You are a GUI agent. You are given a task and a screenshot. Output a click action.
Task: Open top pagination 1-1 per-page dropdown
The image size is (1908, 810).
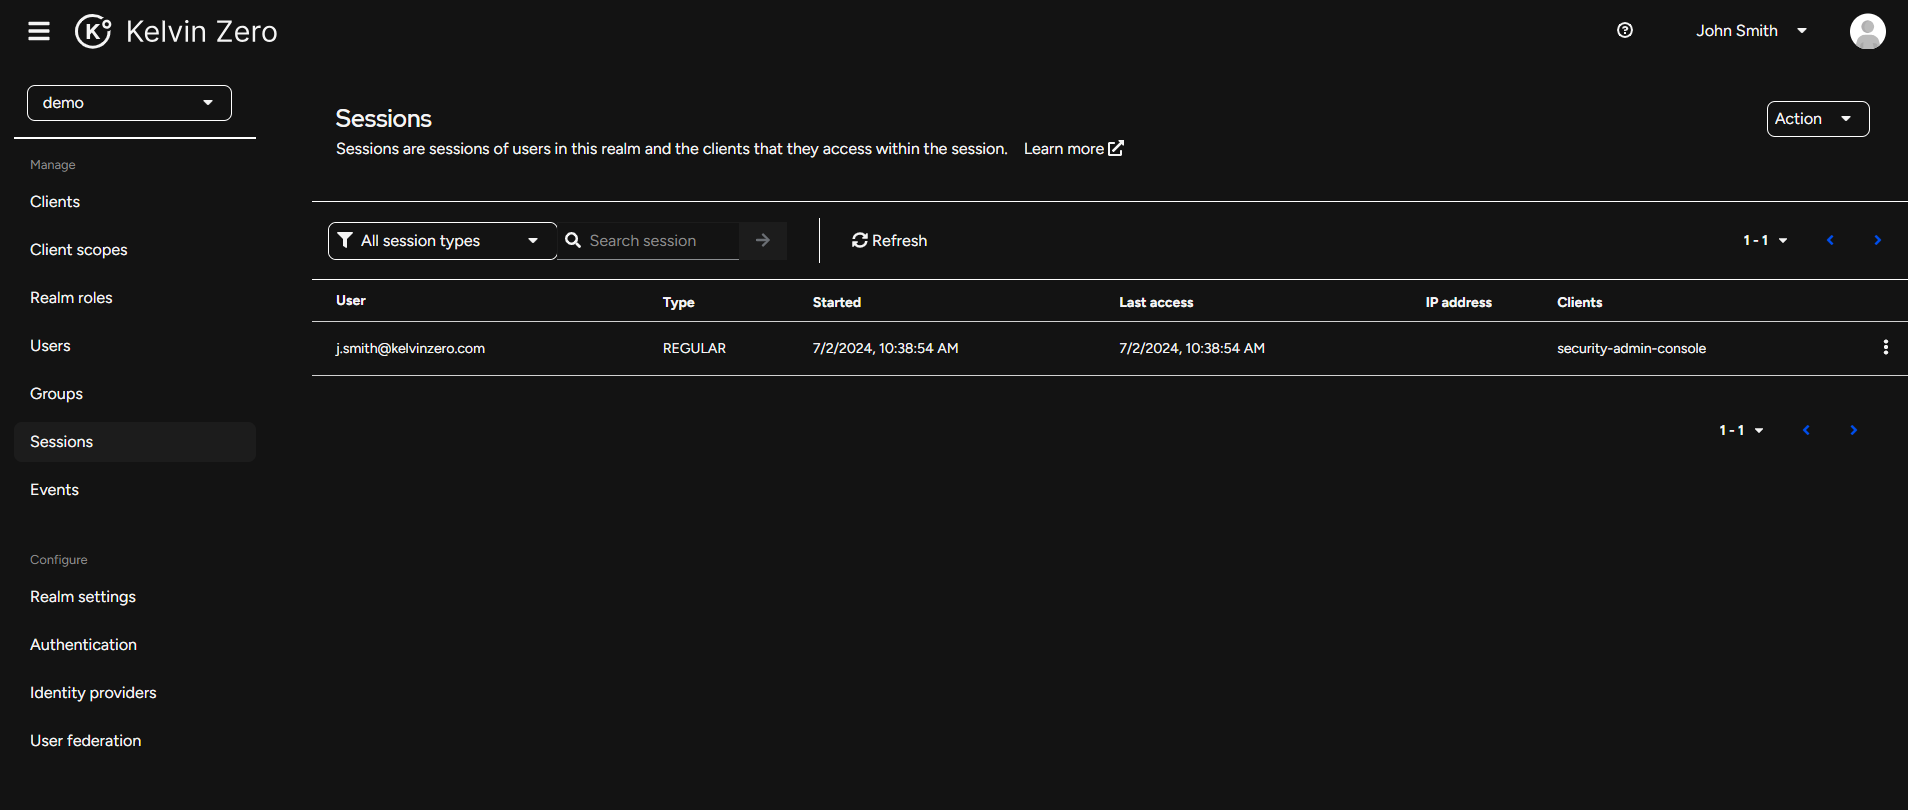click(1765, 240)
